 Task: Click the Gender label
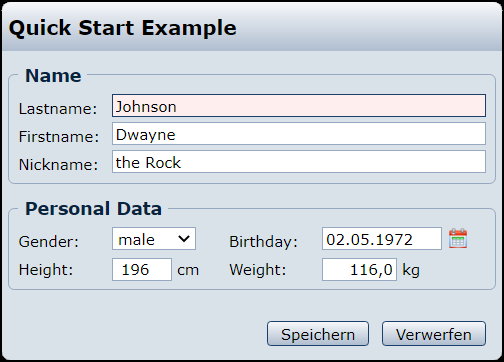click(49, 242)
